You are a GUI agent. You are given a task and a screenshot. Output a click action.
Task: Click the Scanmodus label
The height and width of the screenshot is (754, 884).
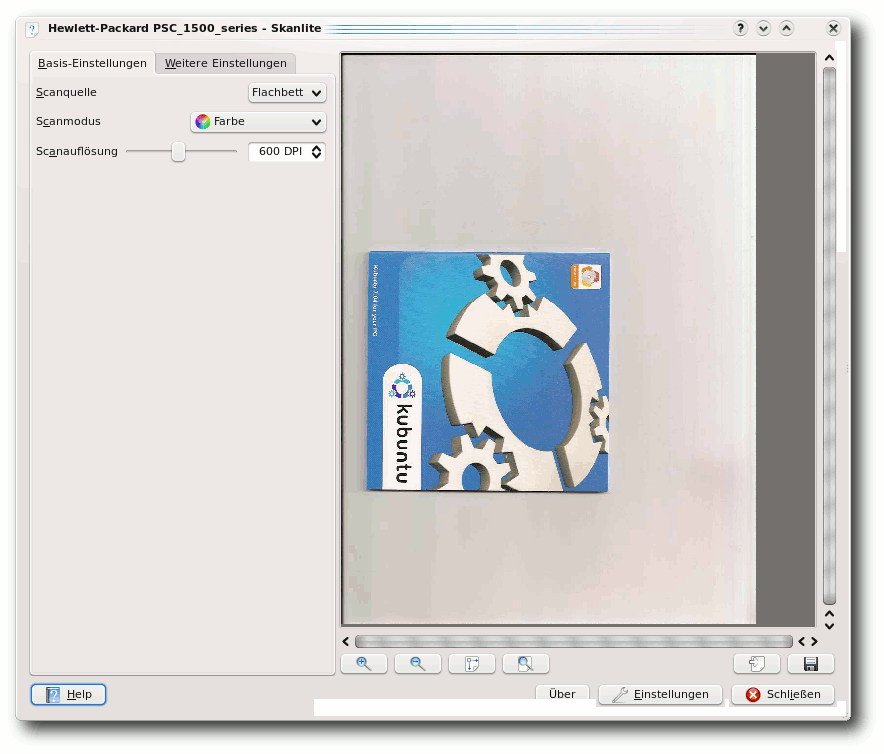pyautogui.click(x=68, y=122)
